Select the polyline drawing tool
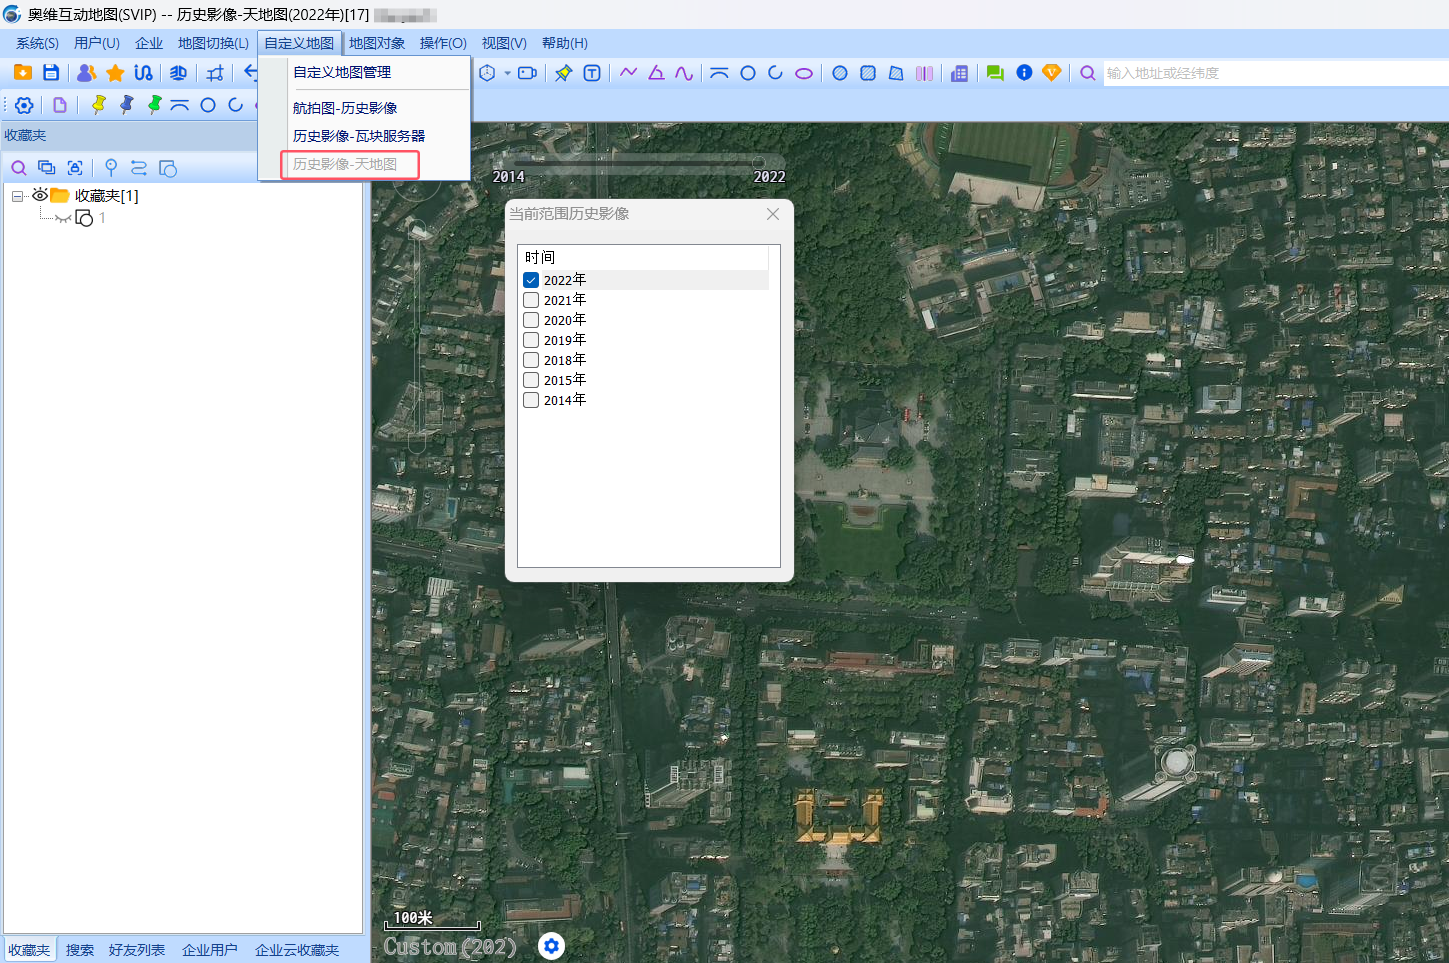The image size is (1449, 963). tap(628, 72)
